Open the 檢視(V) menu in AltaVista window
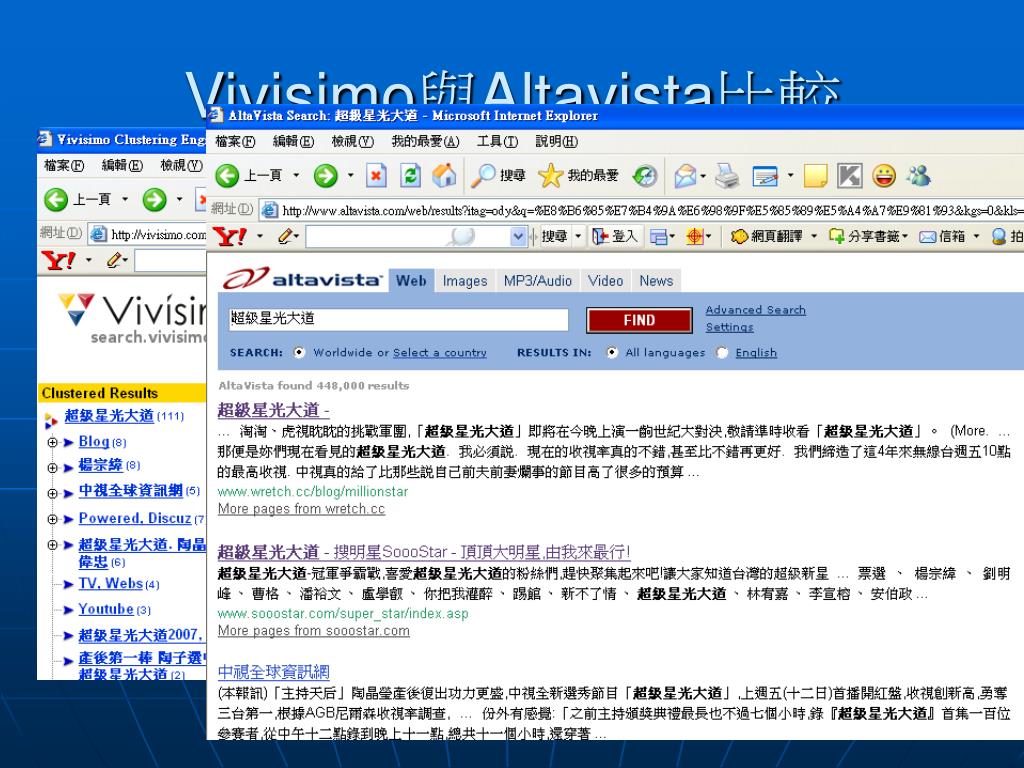The height and width of the screenshot is (768, 1024). 353,142
